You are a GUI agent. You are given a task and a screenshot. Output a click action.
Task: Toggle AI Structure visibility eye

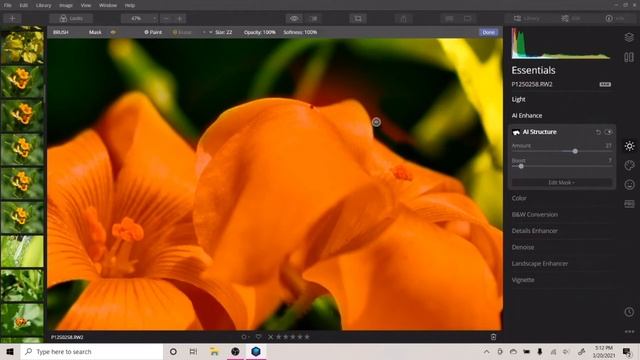pos(609,132)
